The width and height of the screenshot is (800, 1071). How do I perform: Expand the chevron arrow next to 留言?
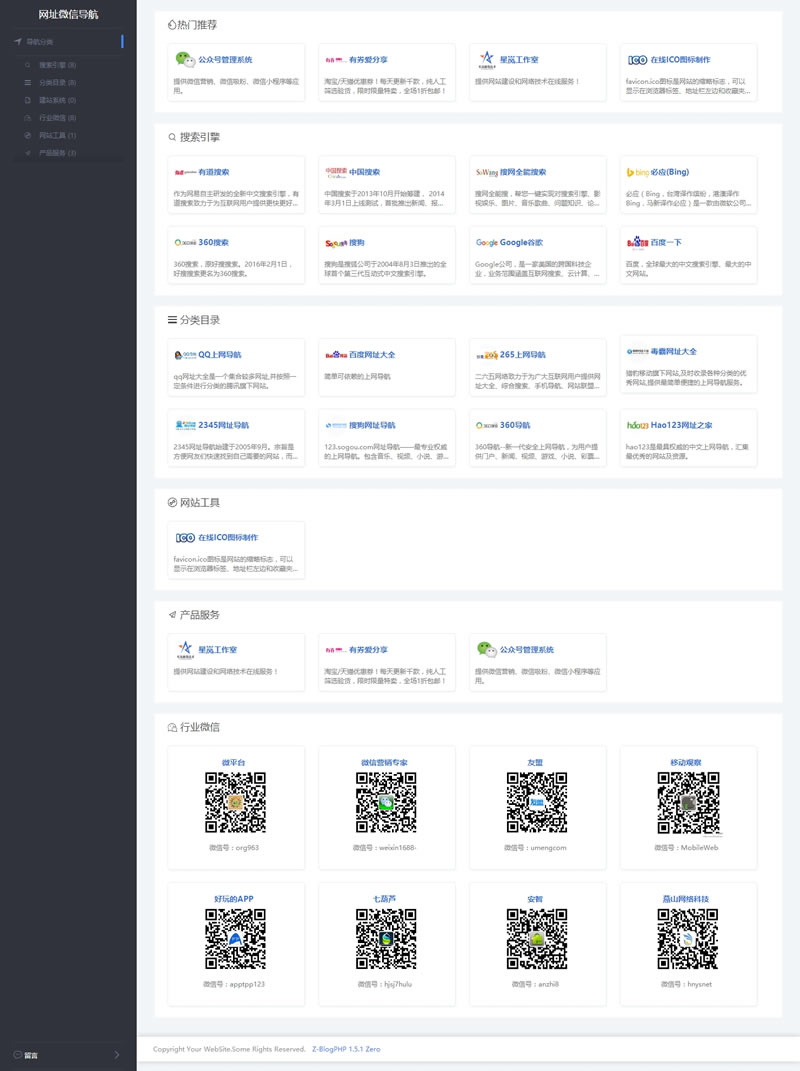(117, 1055)
